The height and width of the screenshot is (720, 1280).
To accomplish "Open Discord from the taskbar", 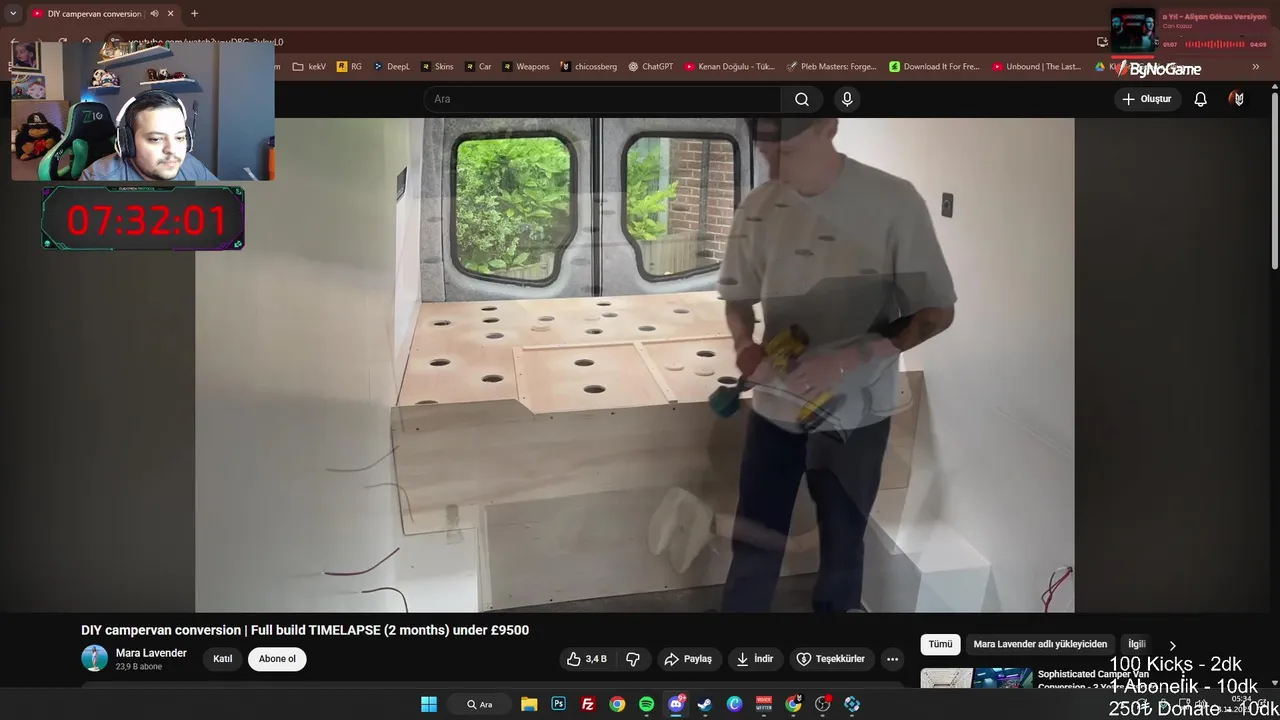I will tap(676, 704).
